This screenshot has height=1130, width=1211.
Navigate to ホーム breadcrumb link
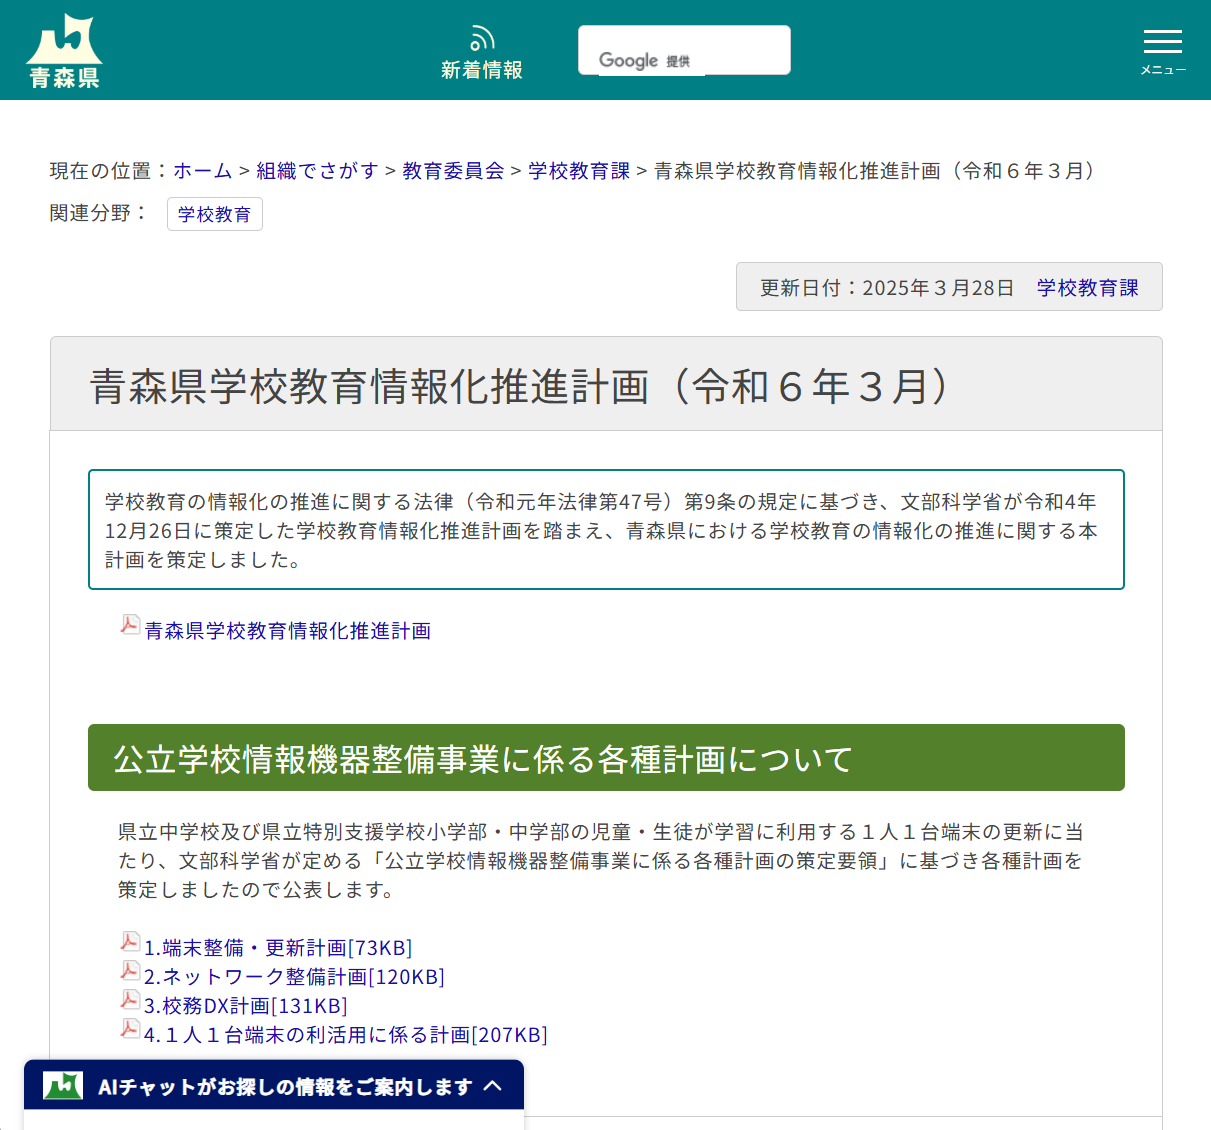click(x=202, y=170)
